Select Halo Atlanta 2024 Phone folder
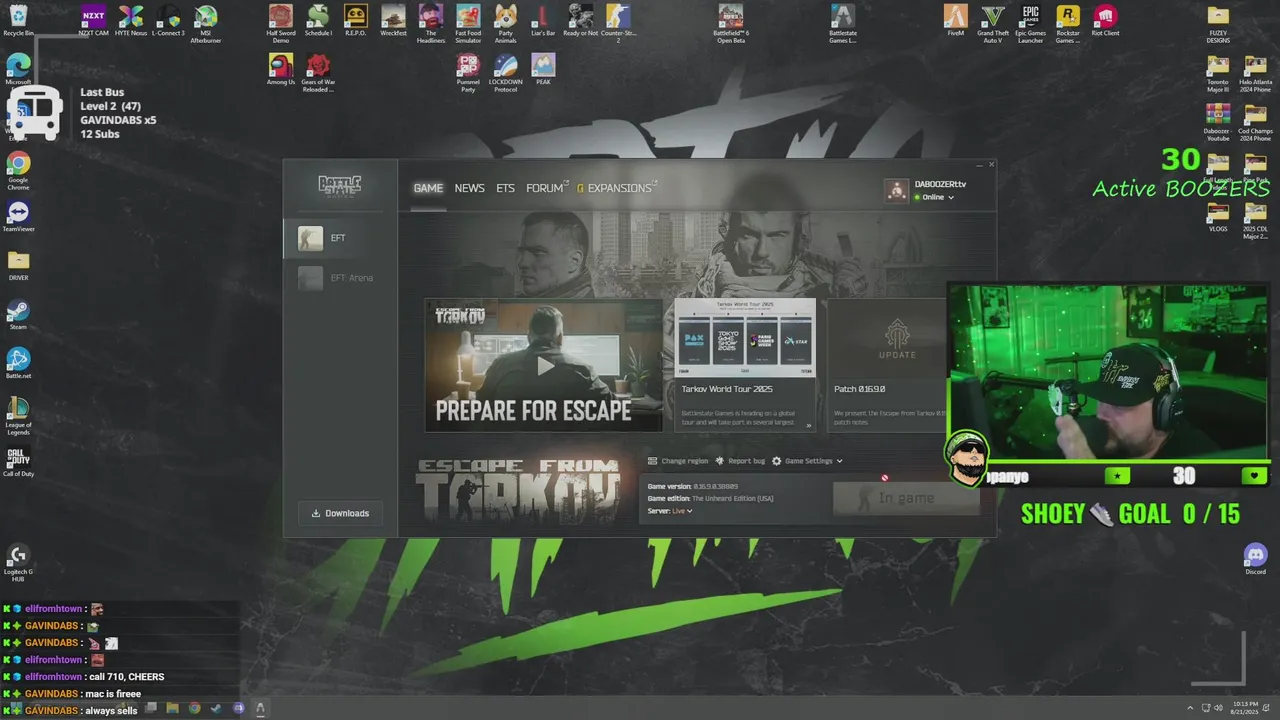The image size is (1280, 720). pos(1255,74)
